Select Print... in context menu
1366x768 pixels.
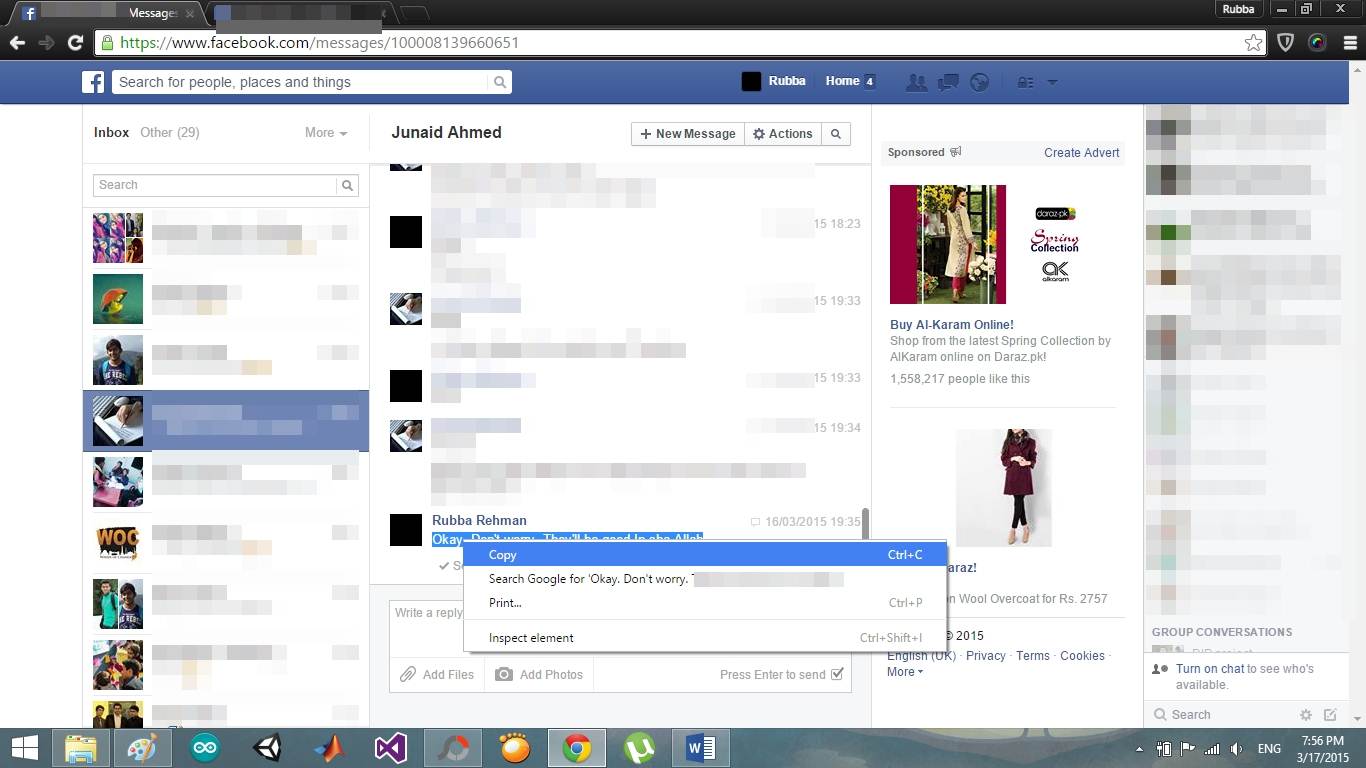pos(705,603)
